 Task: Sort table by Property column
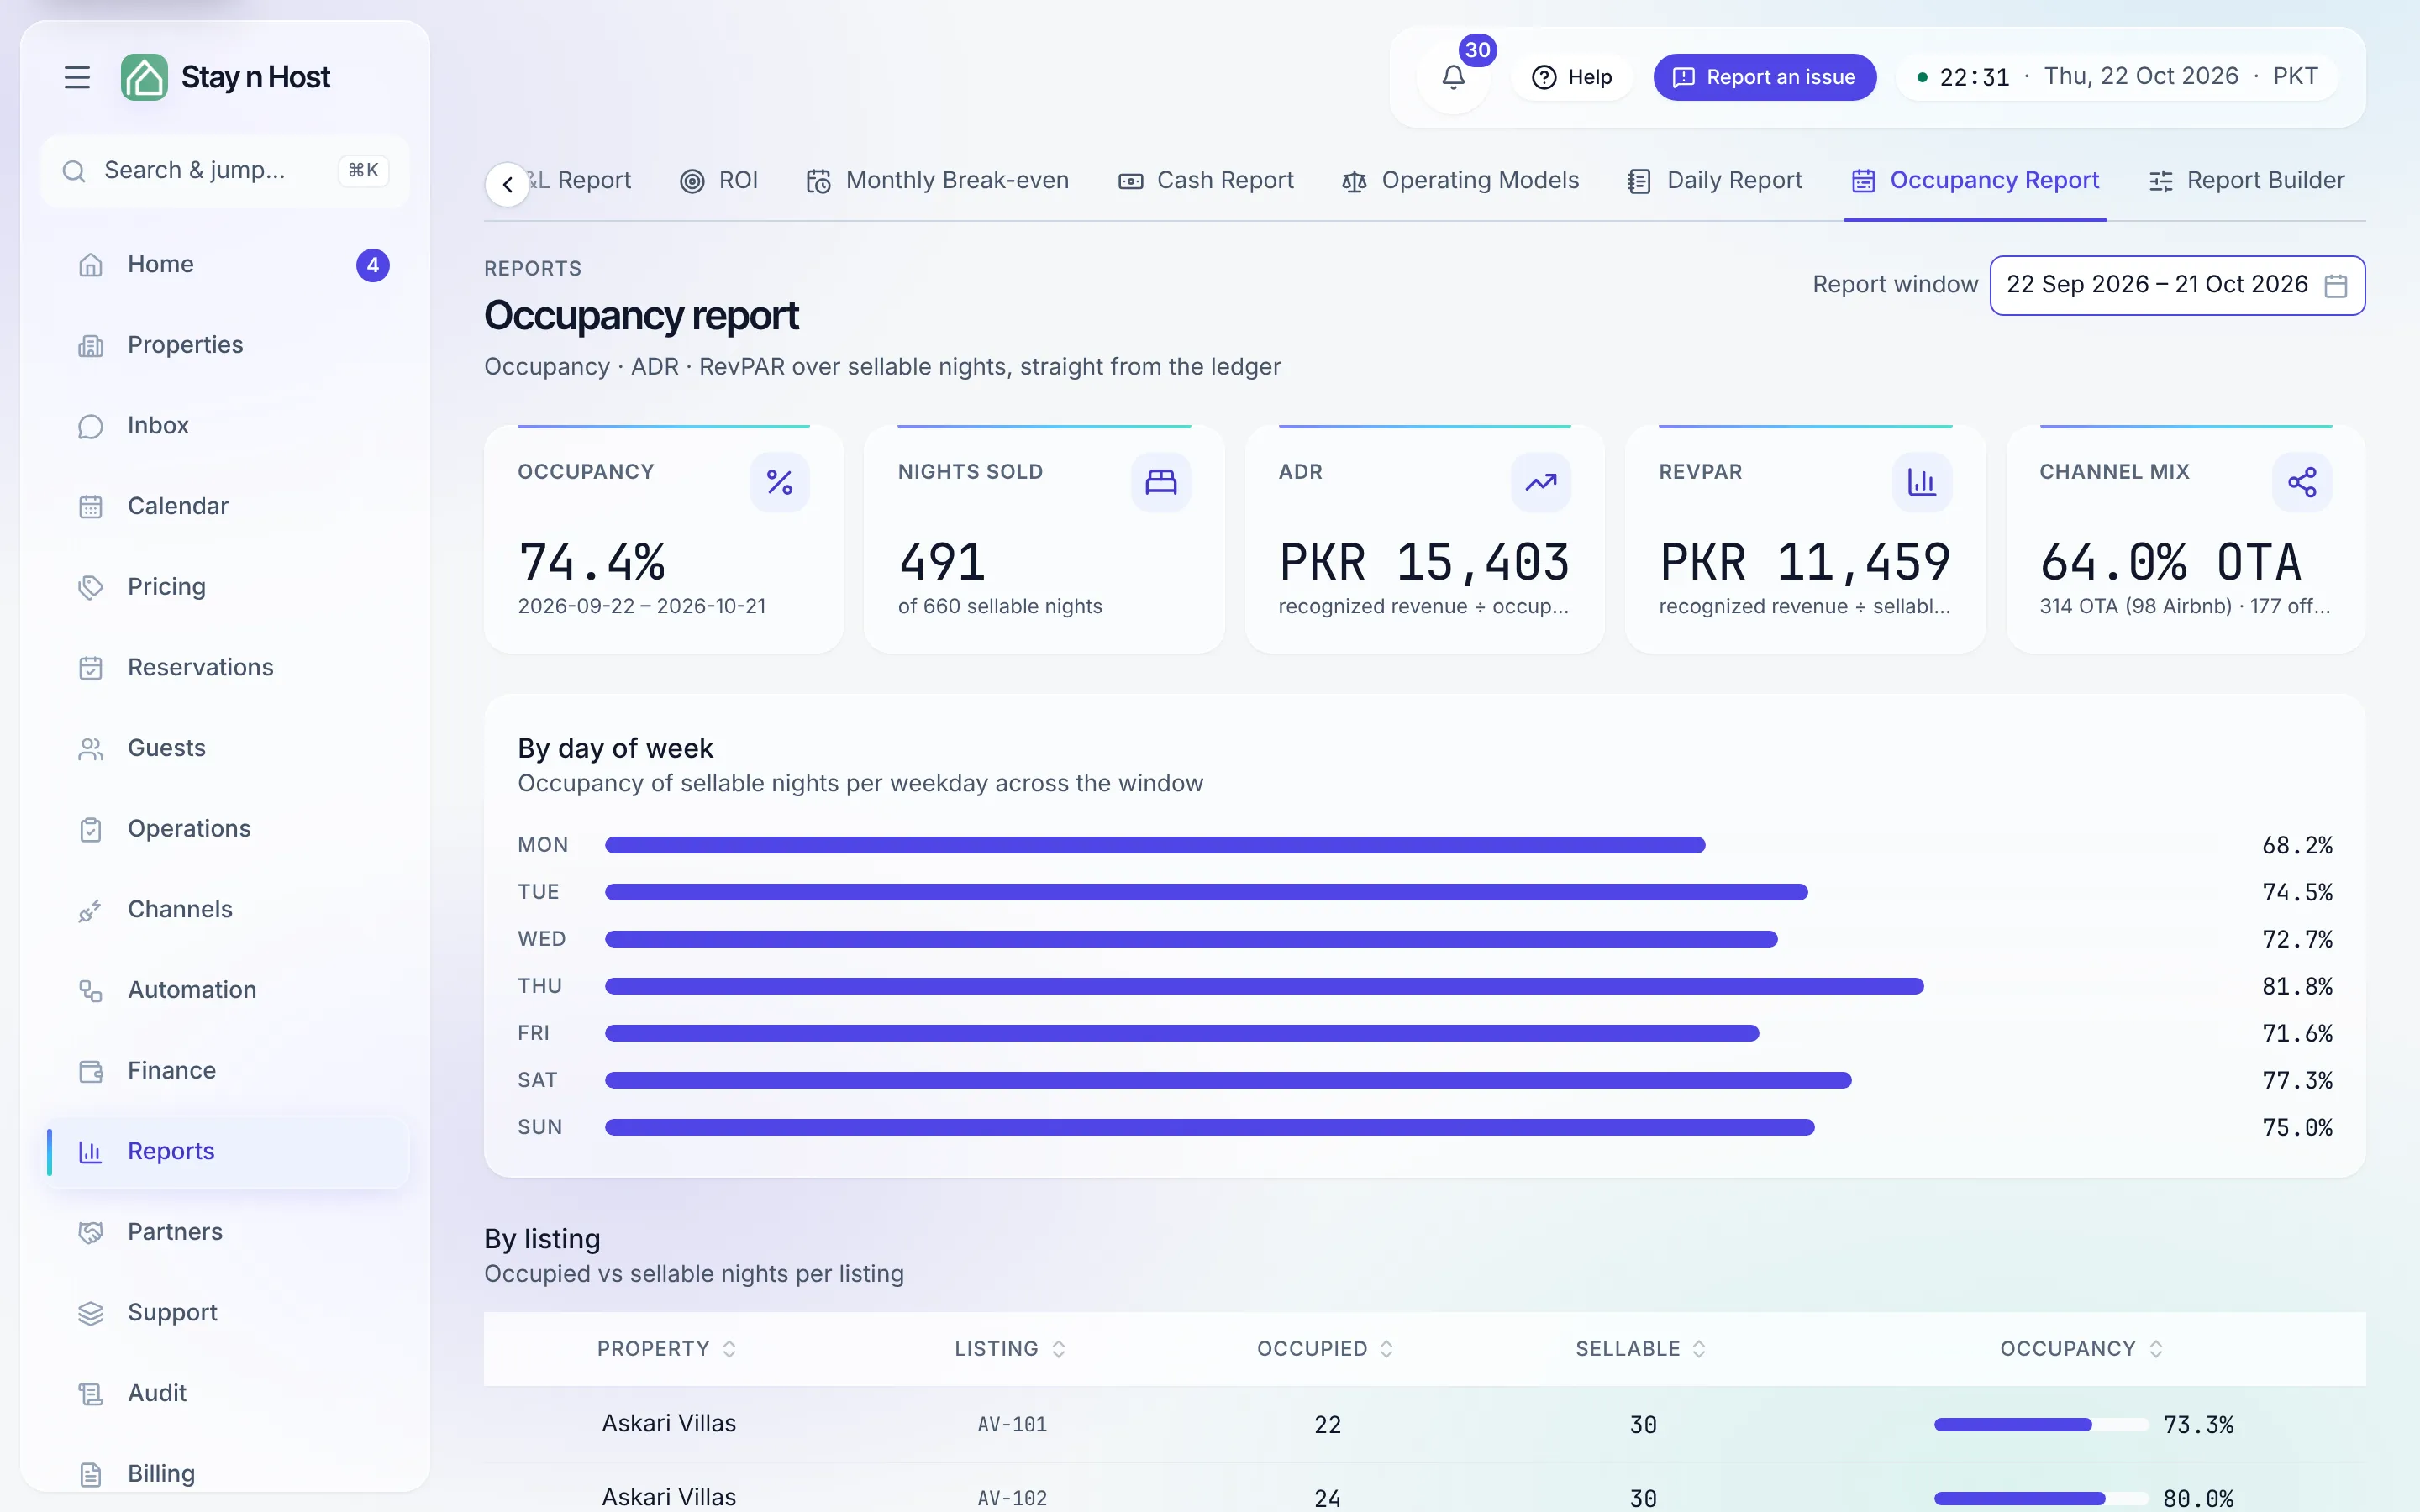[667, 1349]
